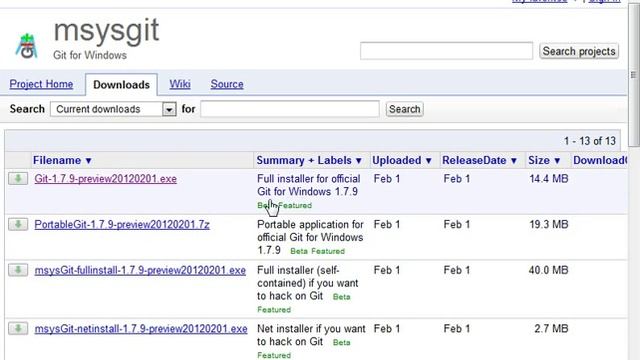Viewport: 640px width, 360px height.
Task: Click the Featured label on Git-1.7.9 row
Action: click(x=296, y=205)
